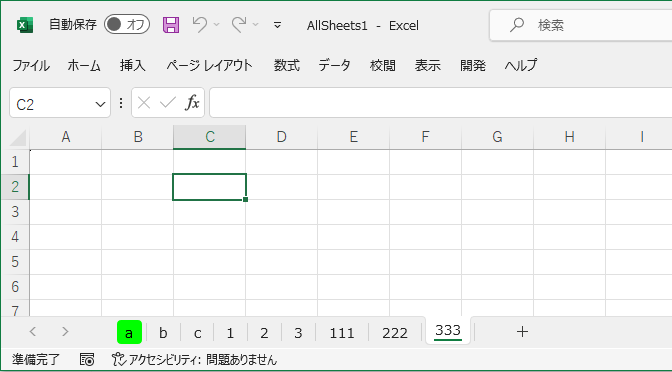672x372 pixels.
Task: Select row 4 header
Action: 15,237
